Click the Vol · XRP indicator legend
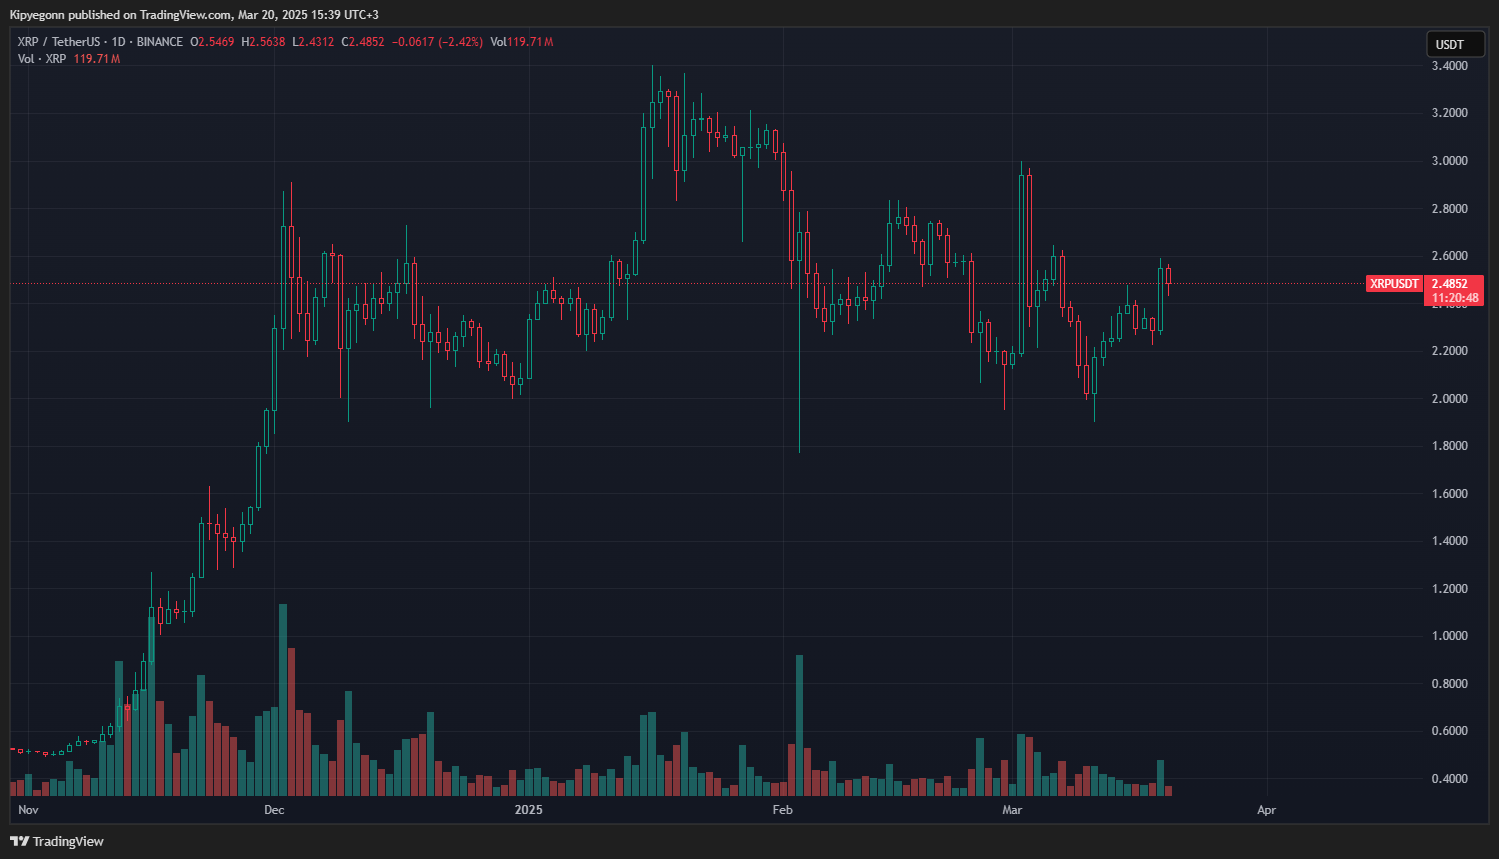 pyautogui.click(x=42, y=59)
